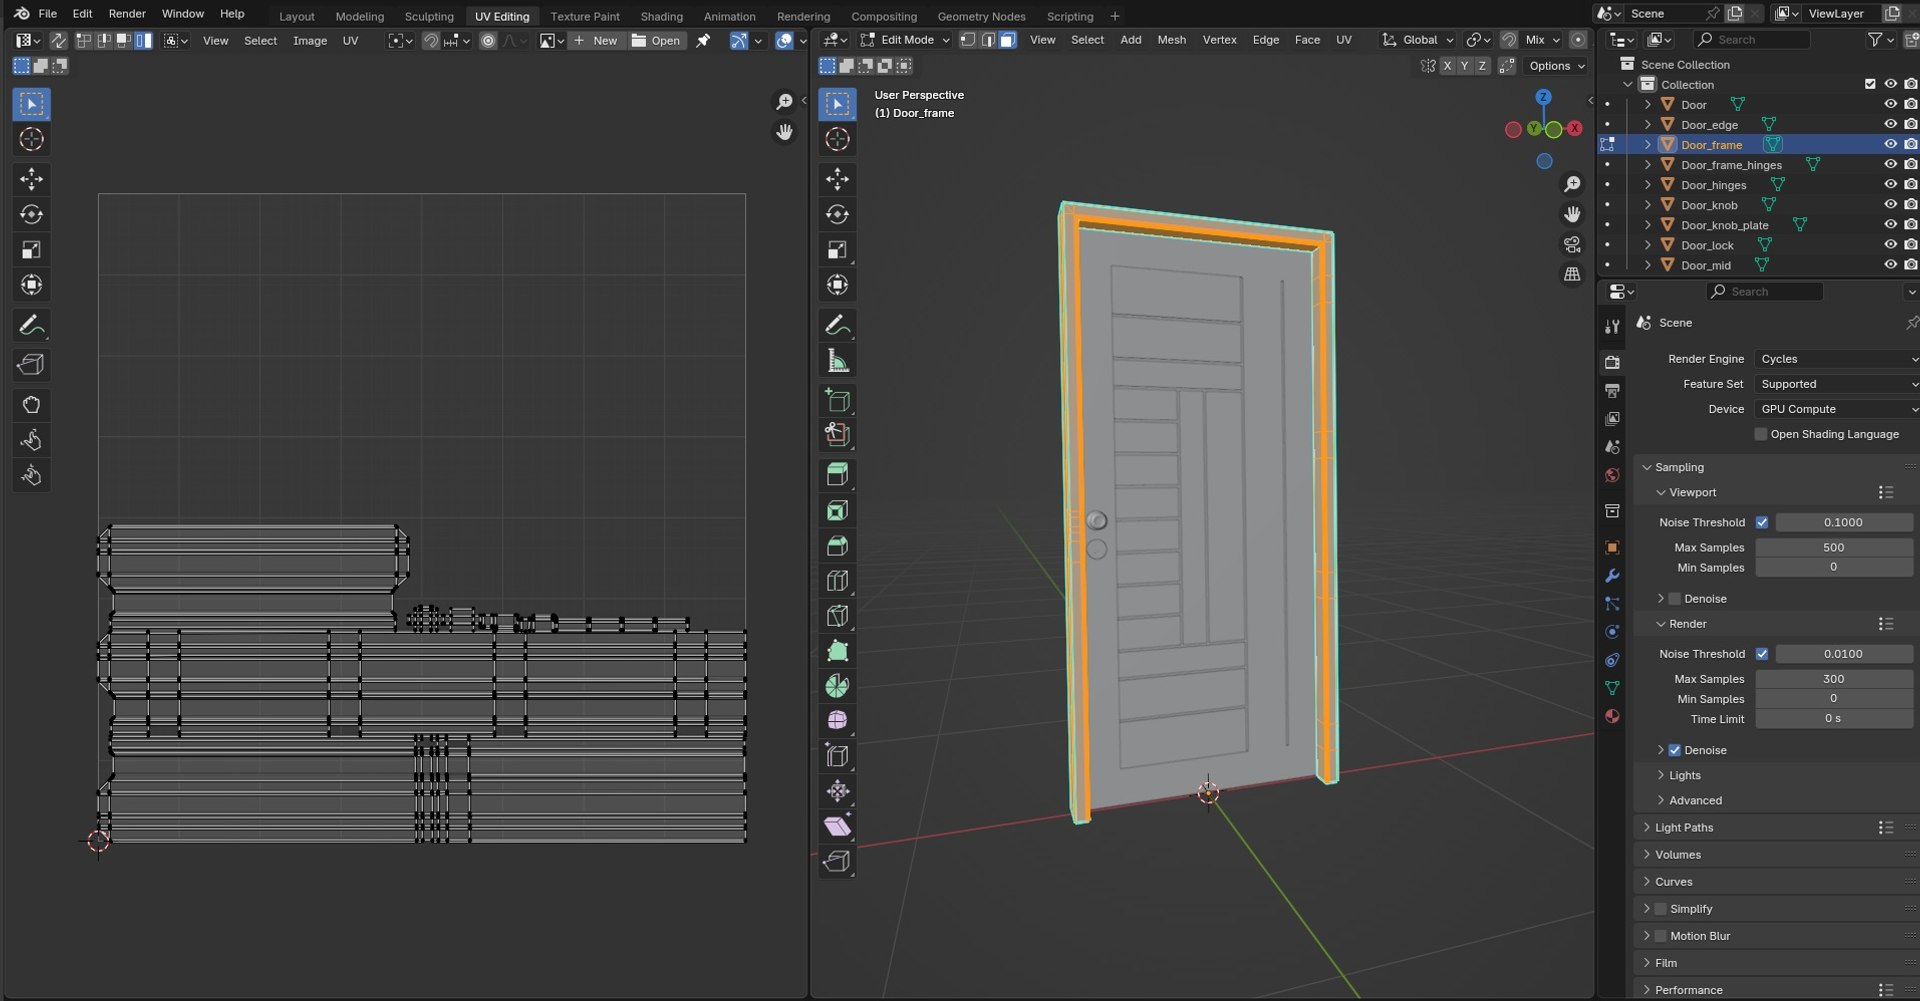1920x1001 pixels.
Task: Select Door_frame_hinges in outliner
Action: coord(1731,165)
